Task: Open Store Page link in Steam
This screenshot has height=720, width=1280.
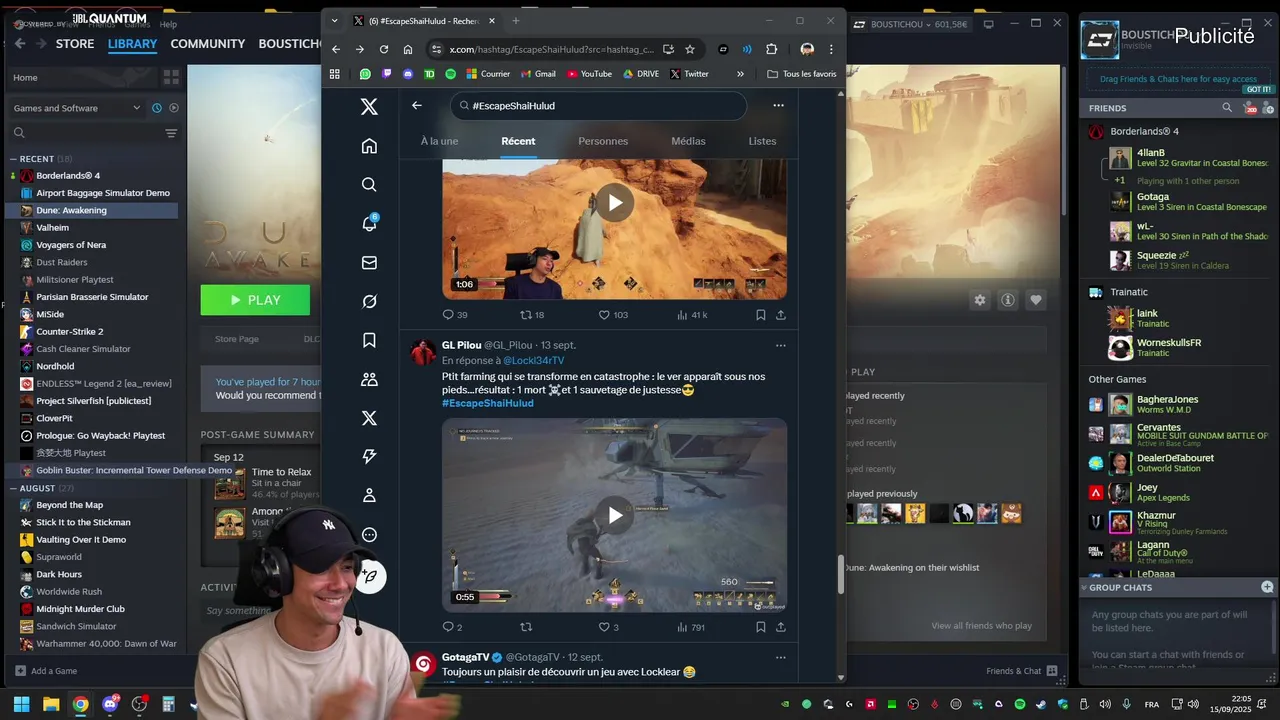Action: pyautogui.click(x=237, y=339)
